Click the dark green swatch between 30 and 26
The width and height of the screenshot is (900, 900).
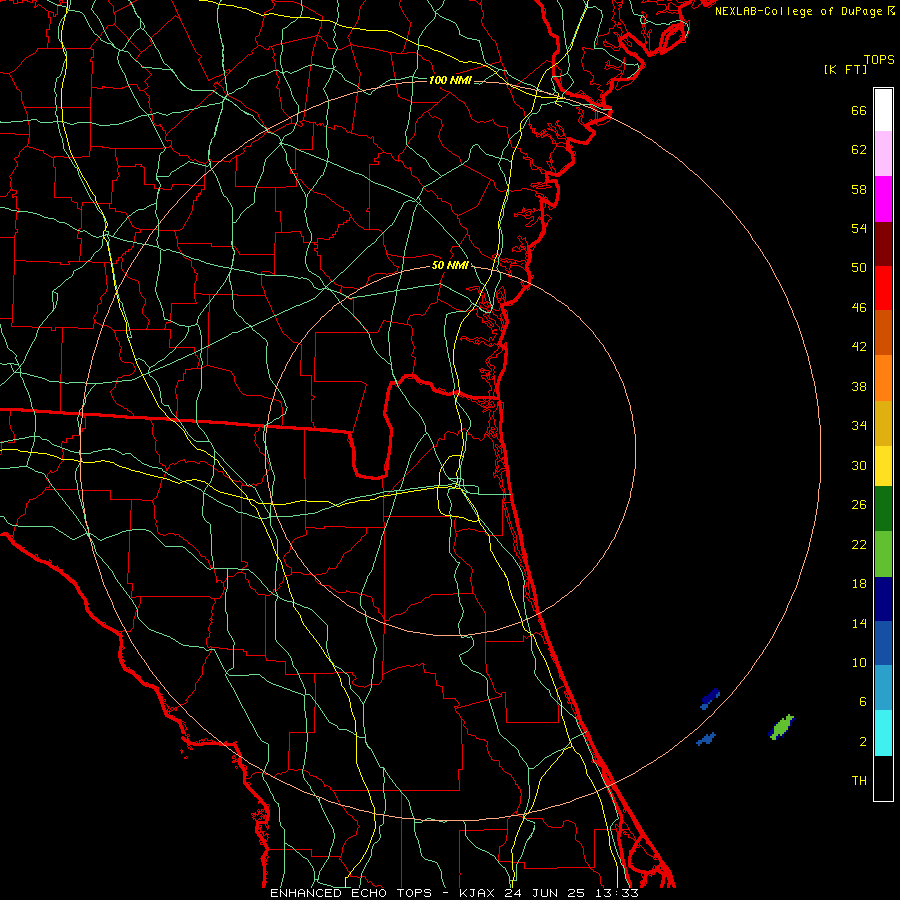[x=883, y=509]
